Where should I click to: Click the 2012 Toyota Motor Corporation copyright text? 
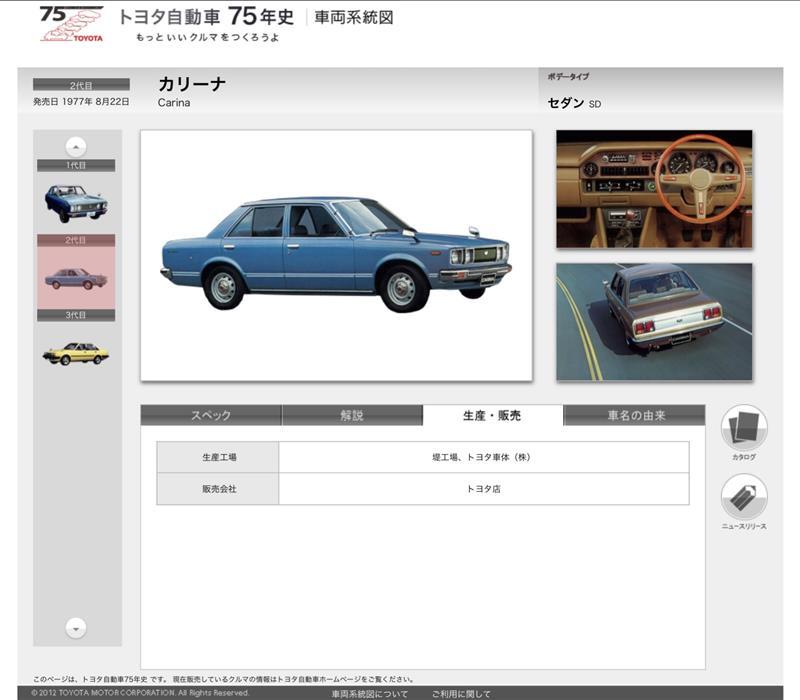click(140, 693)
